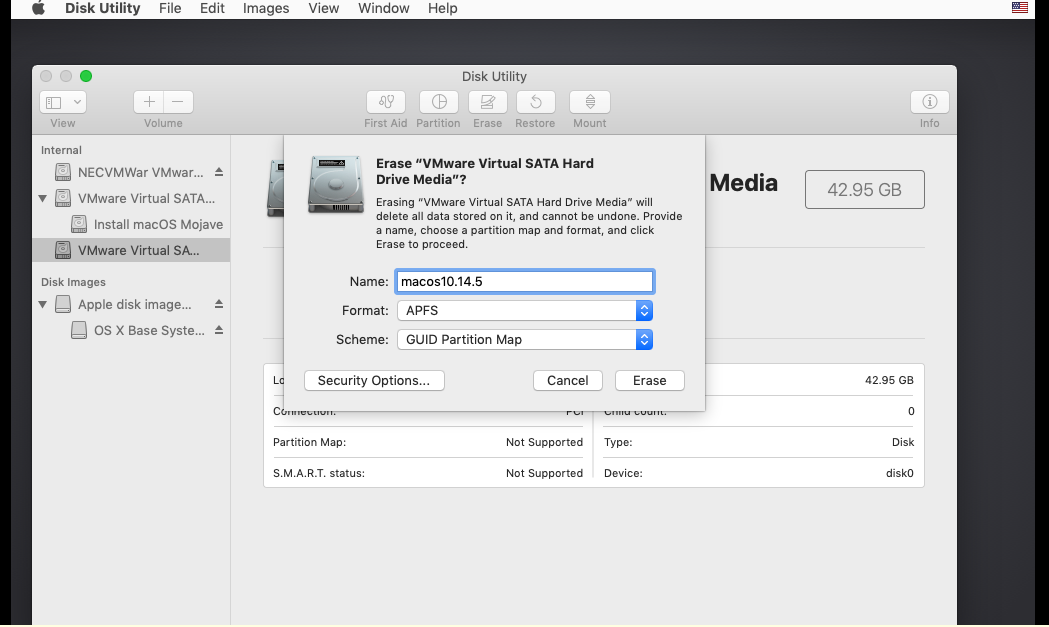Click the add volume plus button
This screenshot has height=627, width=1049.
click(x=149, y=102)
